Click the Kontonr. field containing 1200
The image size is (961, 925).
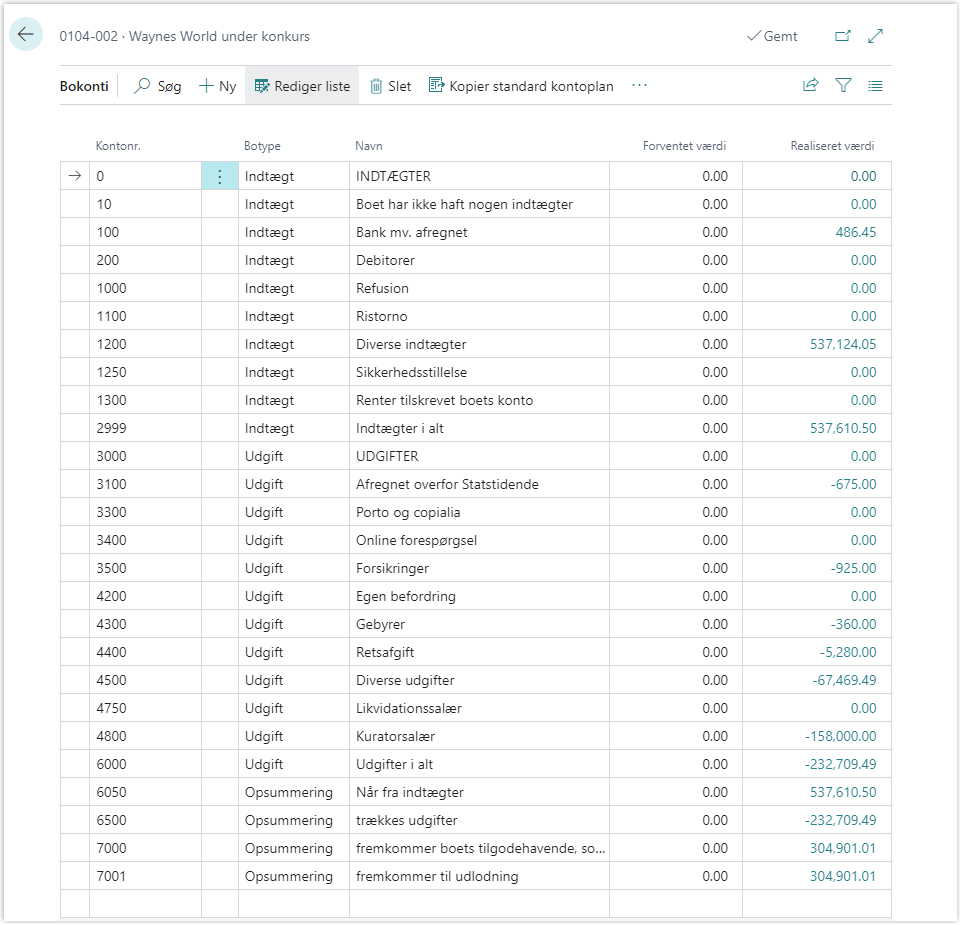[145, 344]
